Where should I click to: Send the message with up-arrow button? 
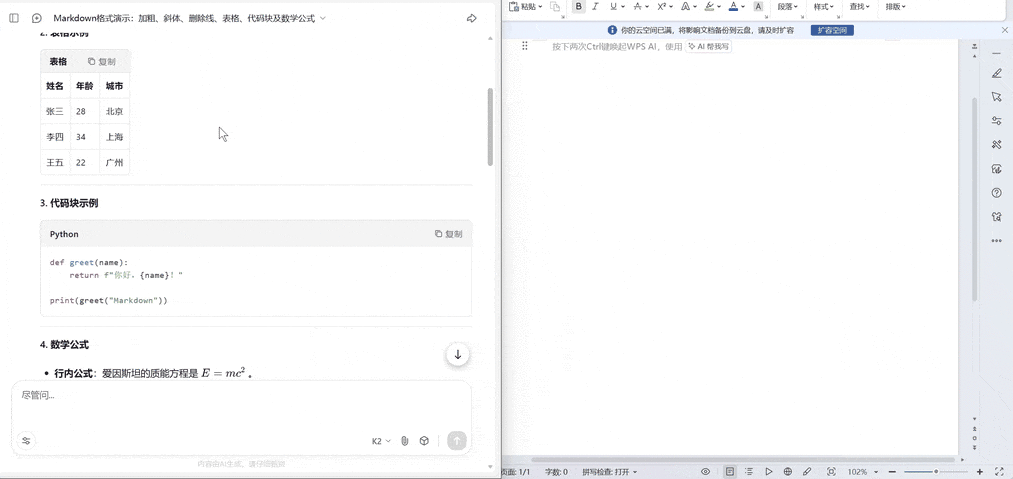[x=457, y=441]
